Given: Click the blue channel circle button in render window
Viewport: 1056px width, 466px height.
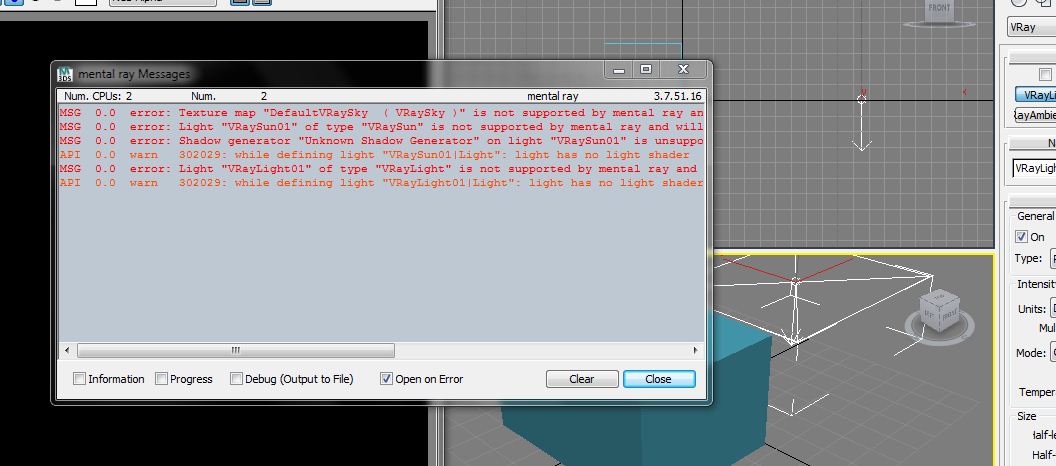Looking at the screenshot, I should [13, 1].
